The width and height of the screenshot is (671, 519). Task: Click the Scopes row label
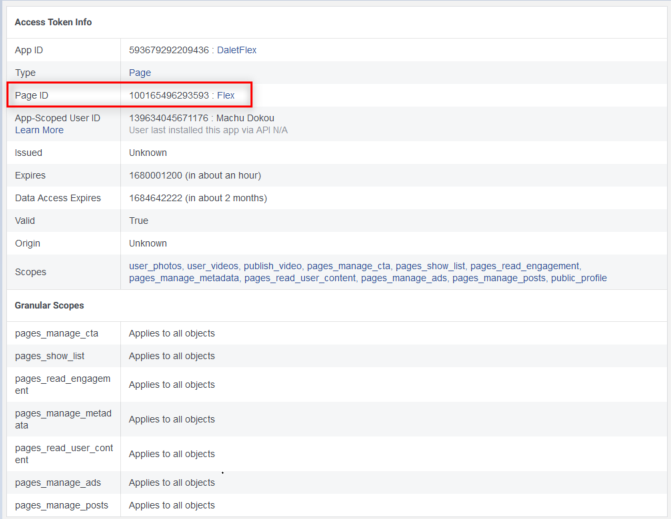coord(30,272)
